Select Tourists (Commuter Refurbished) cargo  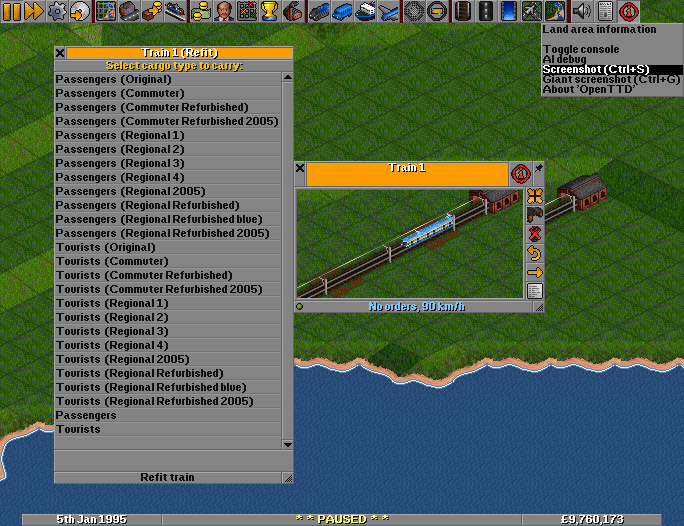[168, 275]
